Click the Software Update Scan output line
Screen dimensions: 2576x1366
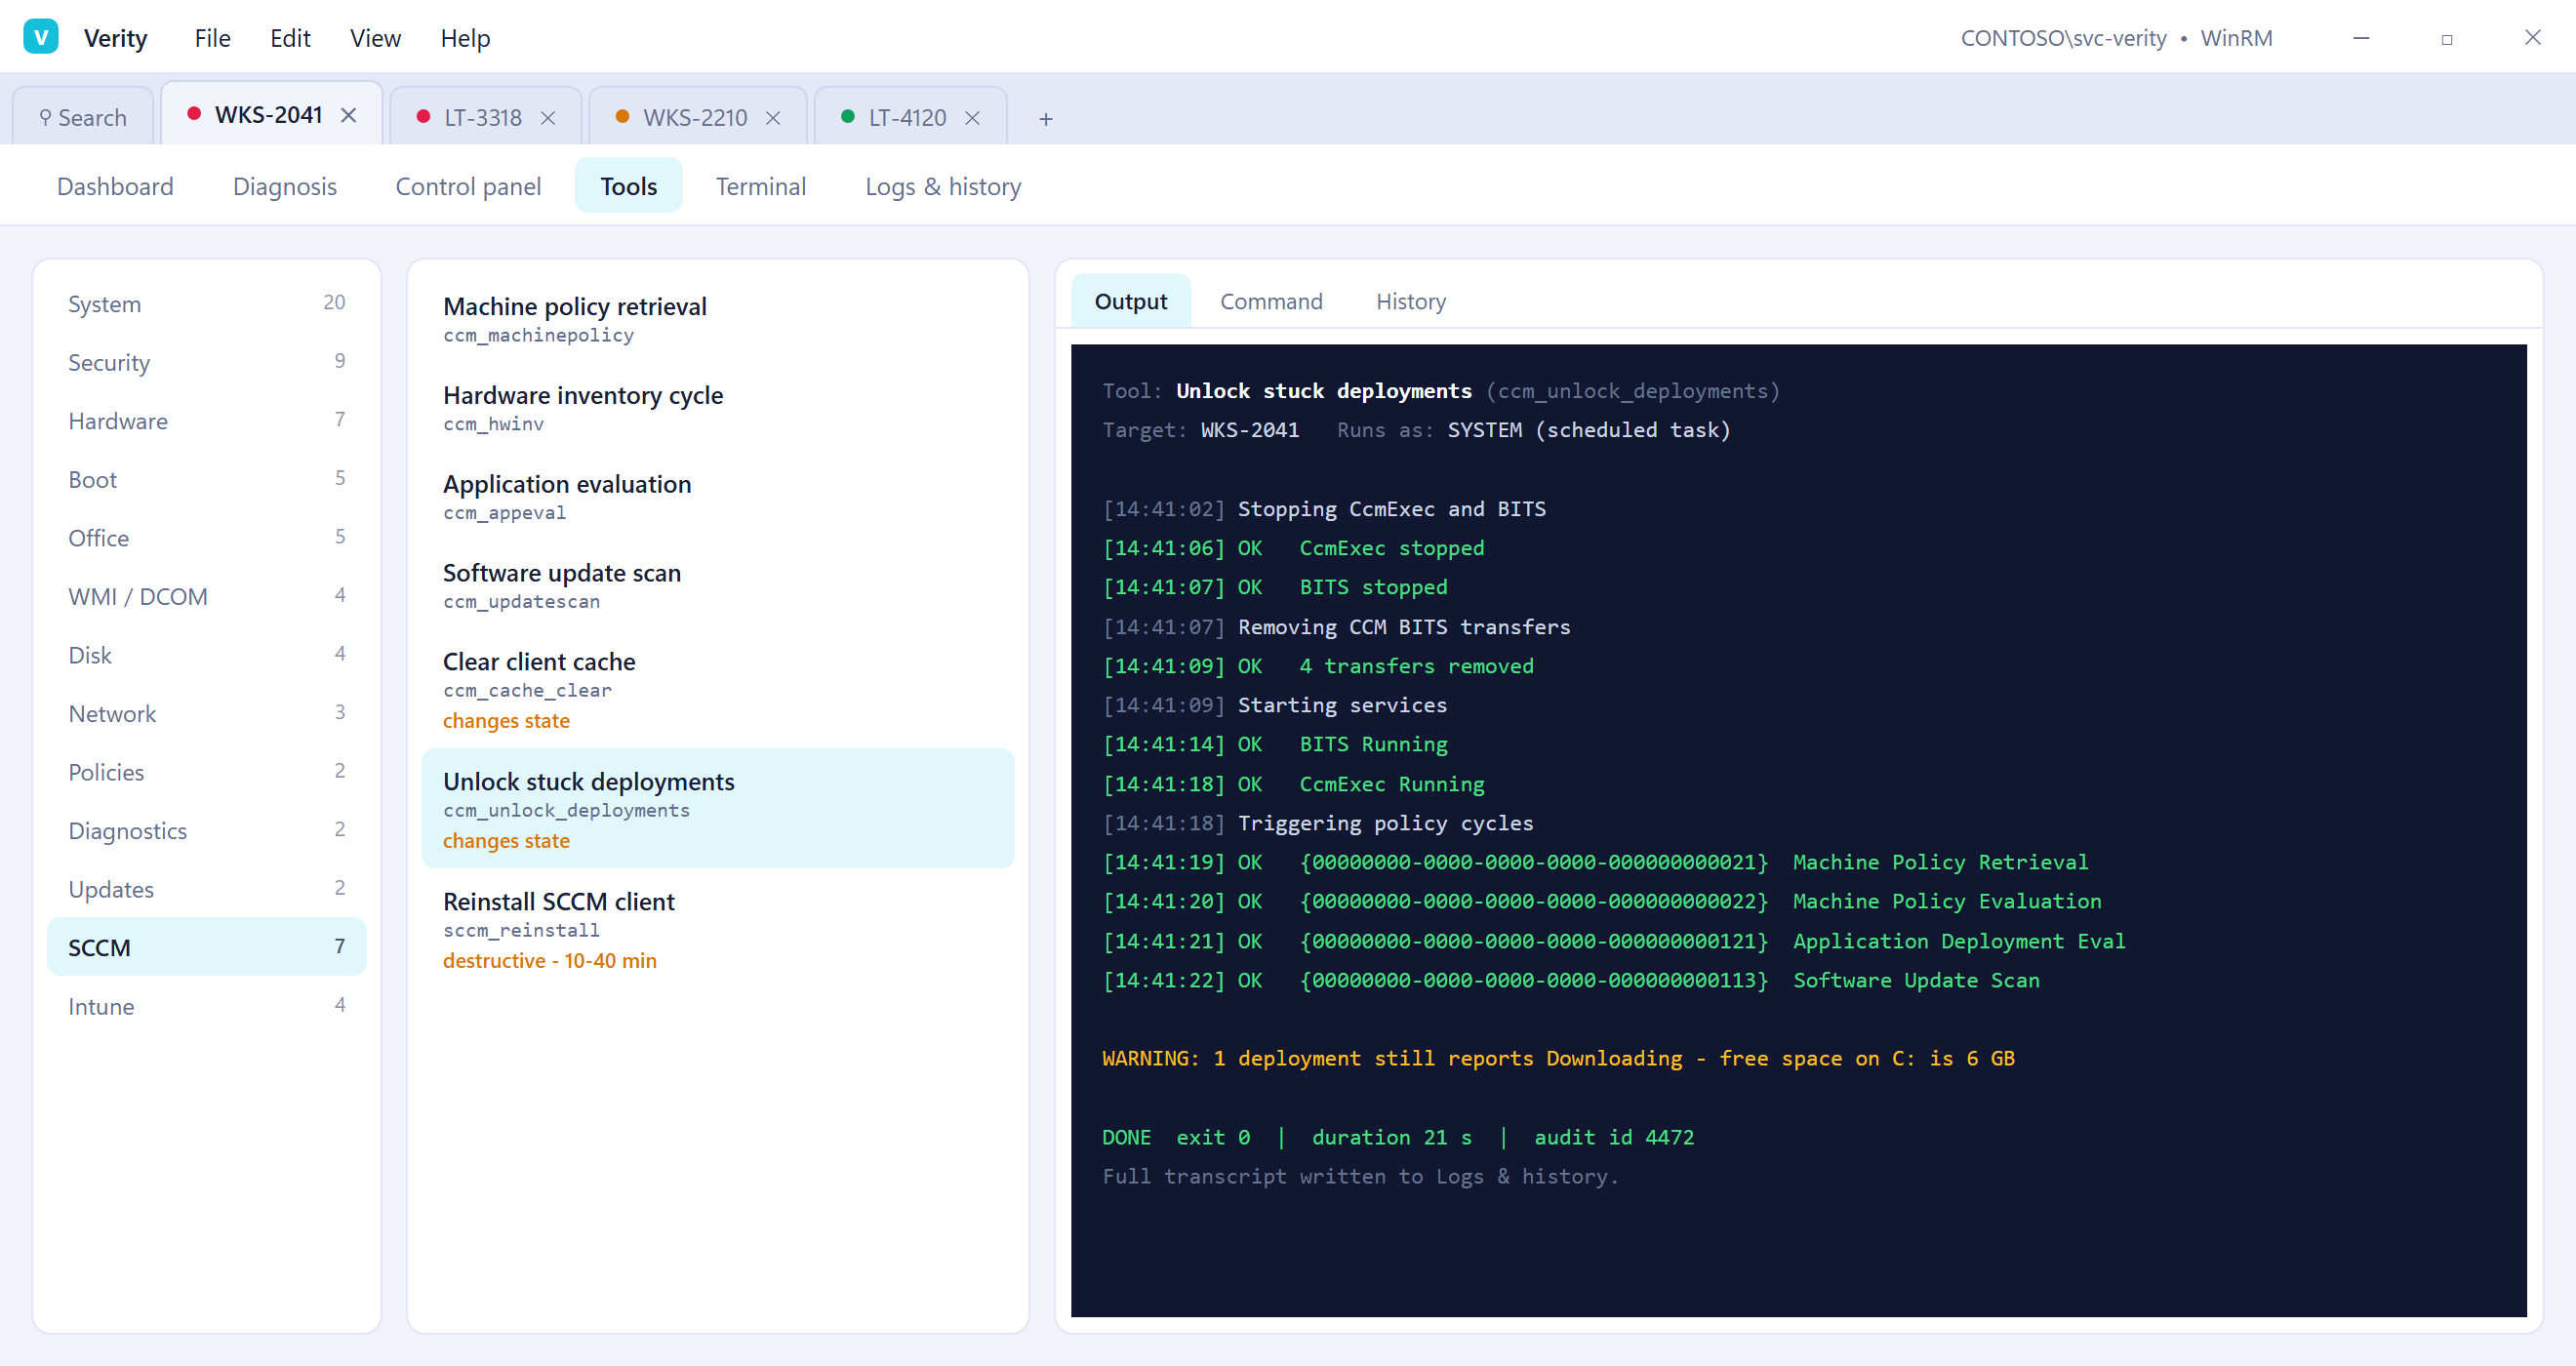click(x=1571, y=980)
